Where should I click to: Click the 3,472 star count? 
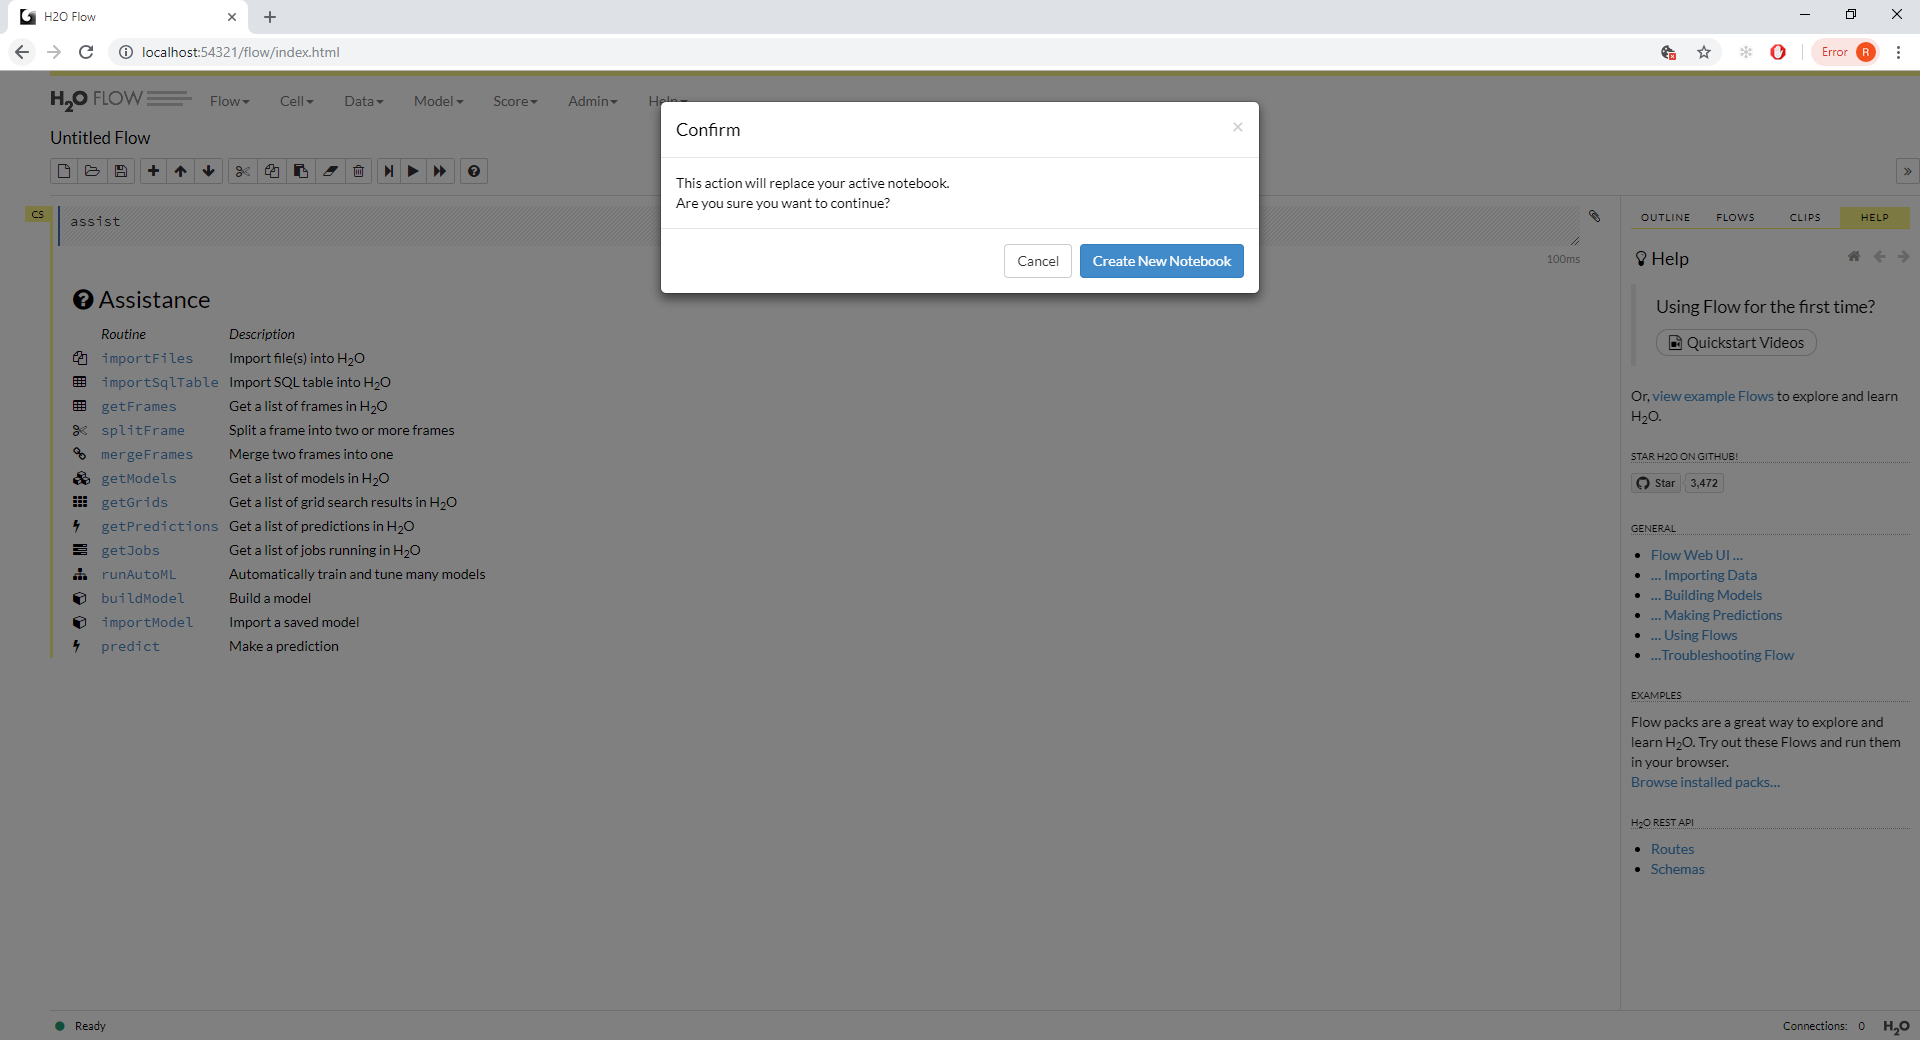point(1704,483)
